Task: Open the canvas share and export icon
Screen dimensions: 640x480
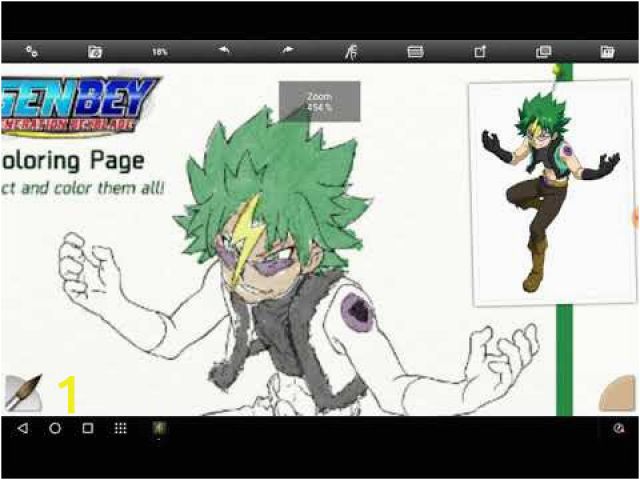Action: click(x=479, y=51)
